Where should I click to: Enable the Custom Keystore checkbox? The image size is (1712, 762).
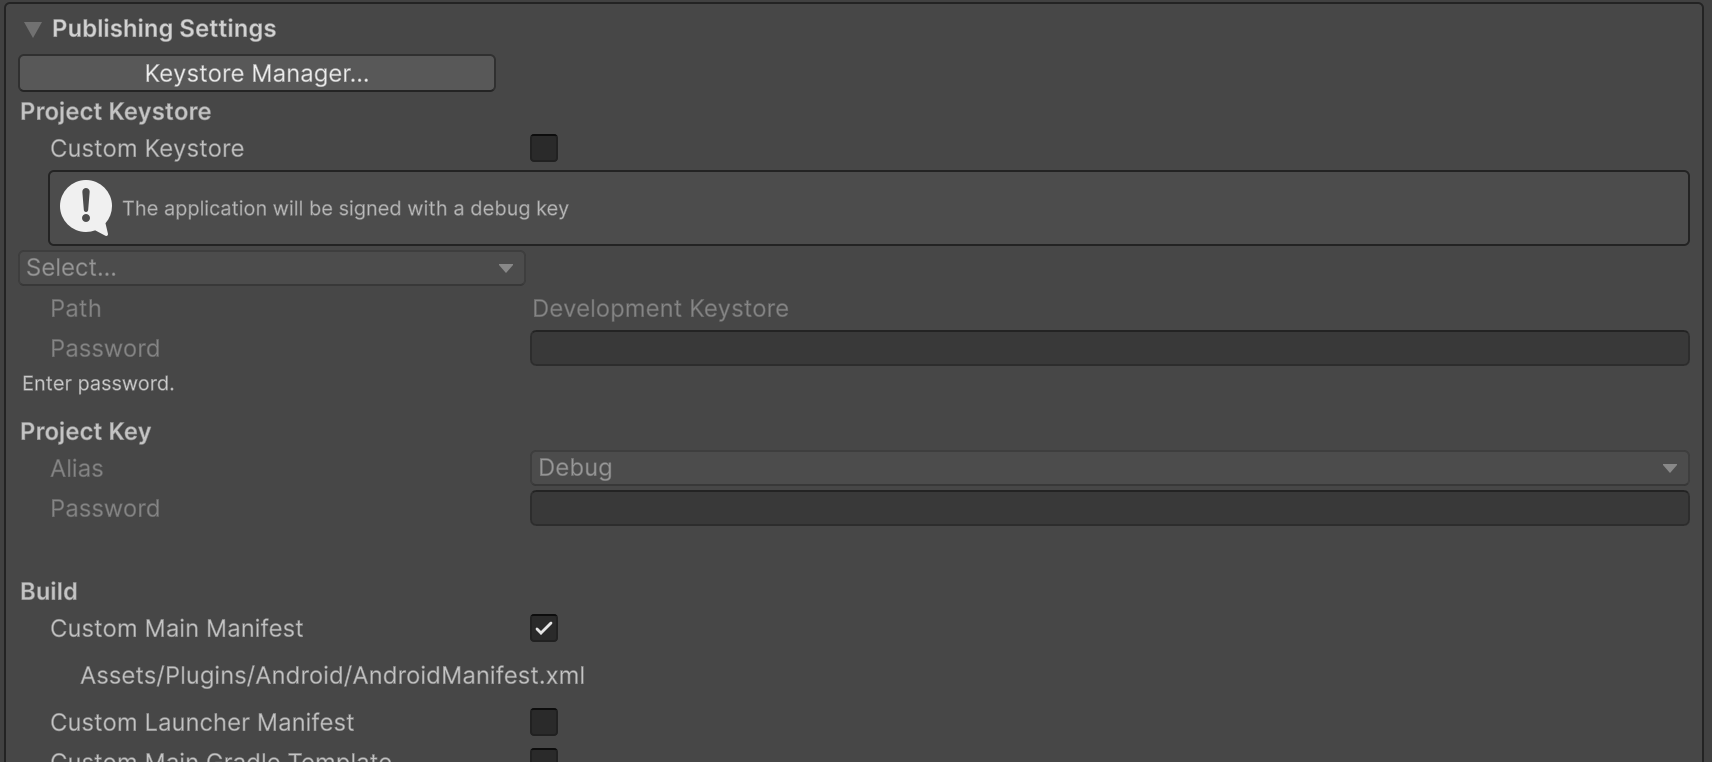tap(544, 148)
